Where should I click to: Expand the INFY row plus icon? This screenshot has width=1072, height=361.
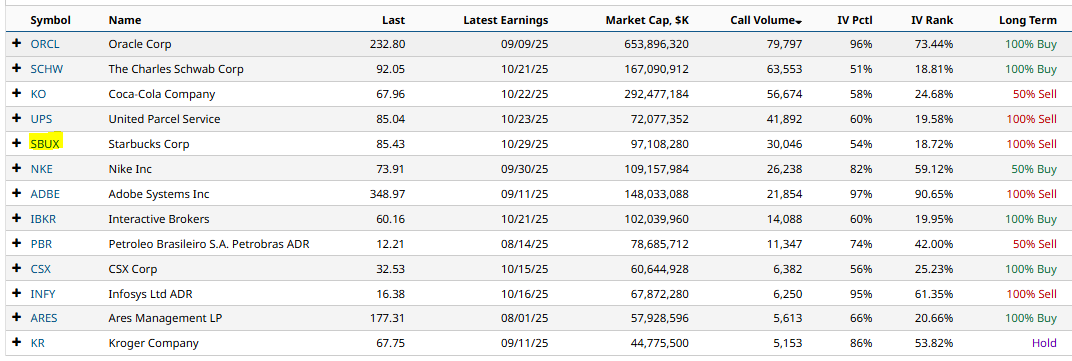17,294
